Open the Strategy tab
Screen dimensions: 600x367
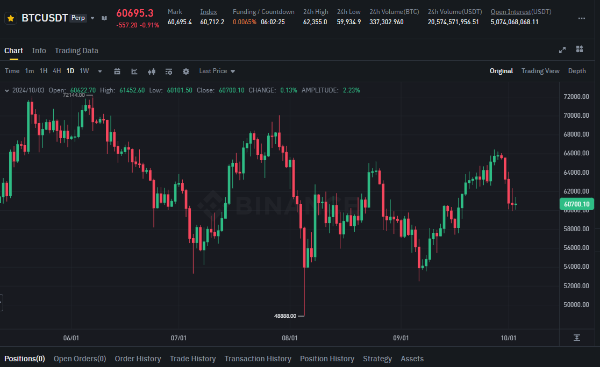coord(377,359)
